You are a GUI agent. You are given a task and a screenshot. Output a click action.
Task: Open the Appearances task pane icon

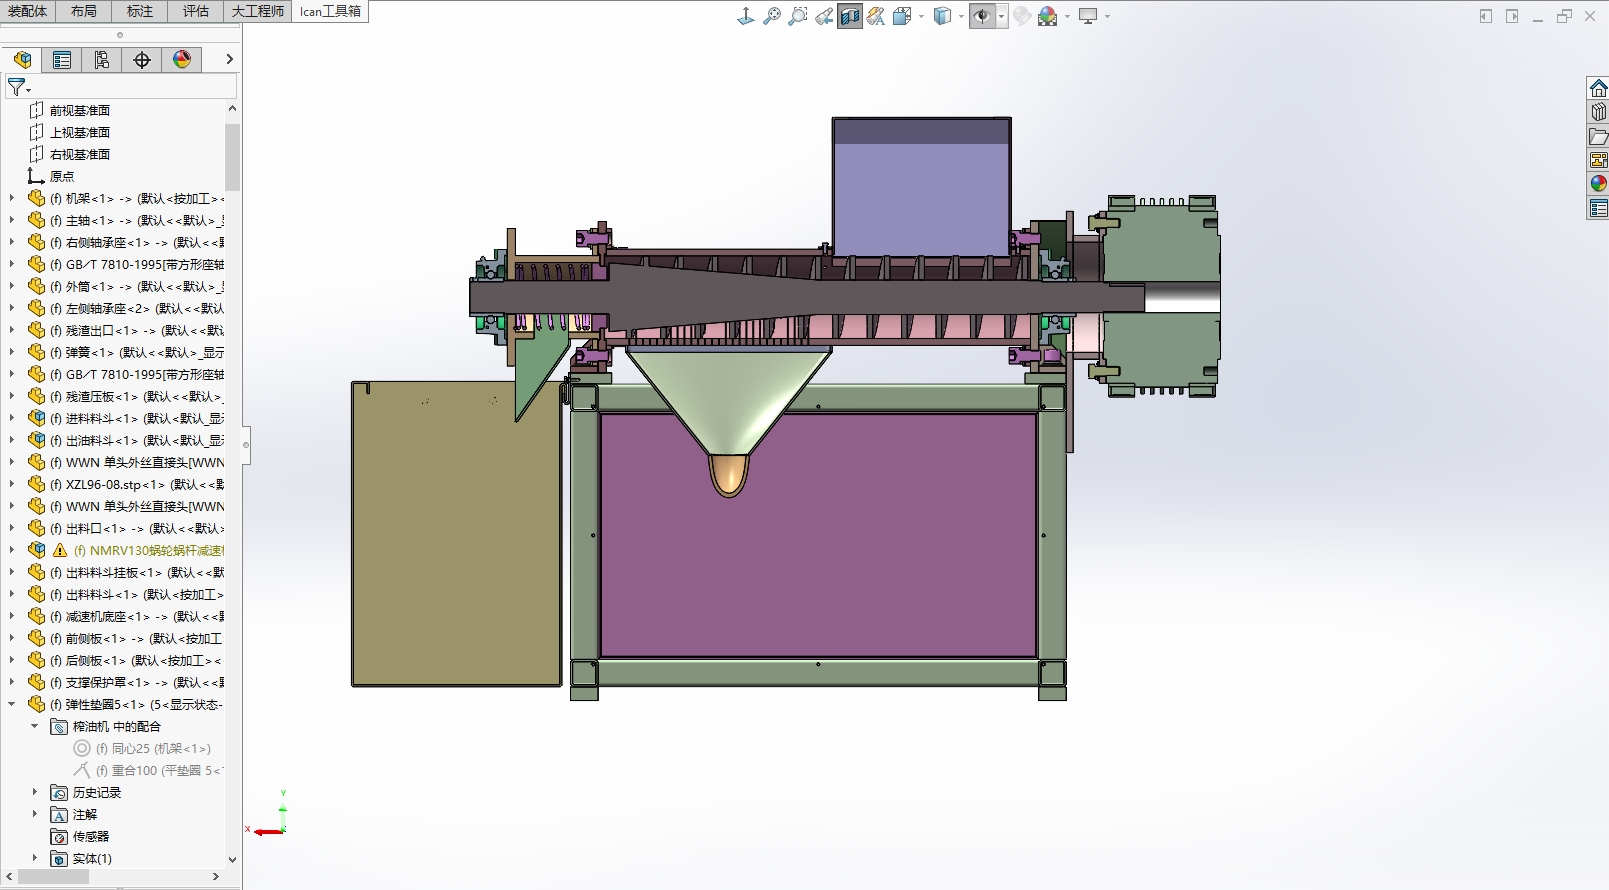coord(1598,184)
